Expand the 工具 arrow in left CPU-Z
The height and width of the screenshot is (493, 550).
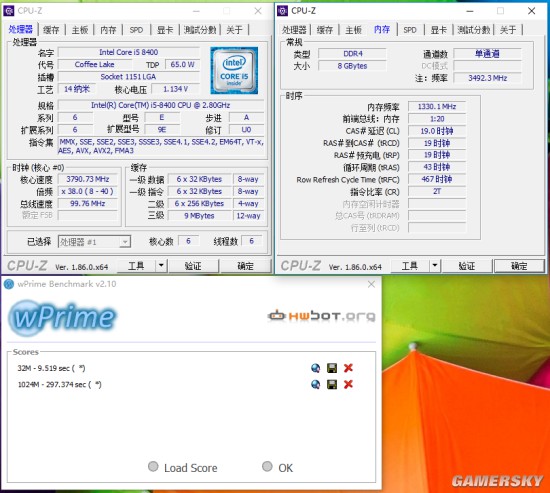(161, 266)
